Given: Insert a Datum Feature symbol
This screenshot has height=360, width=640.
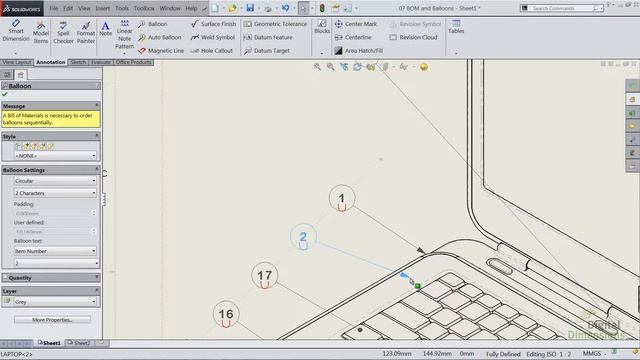Looking at the screenshot, I should click(x=268, y=37).
